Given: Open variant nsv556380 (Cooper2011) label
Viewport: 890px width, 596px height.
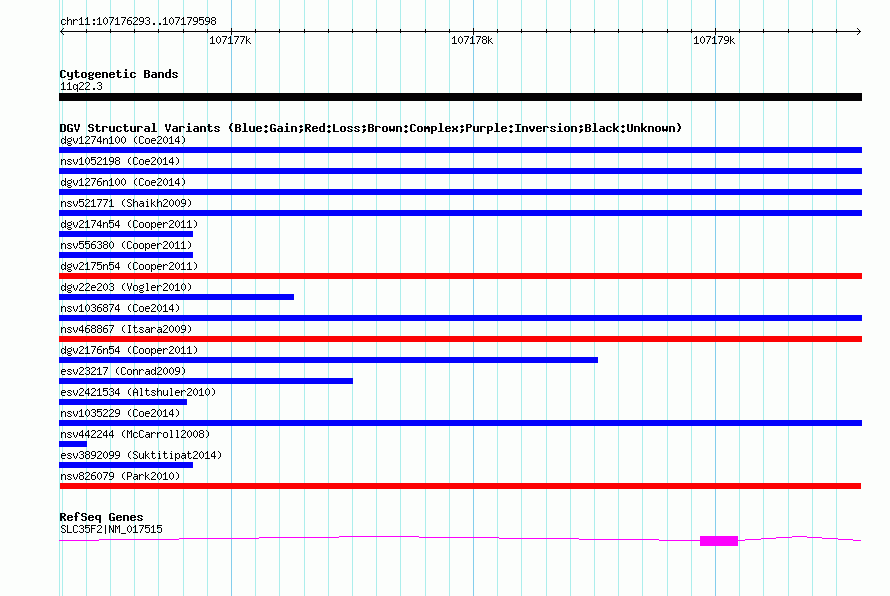Looking at the screenshot, I should pos(126,245).
